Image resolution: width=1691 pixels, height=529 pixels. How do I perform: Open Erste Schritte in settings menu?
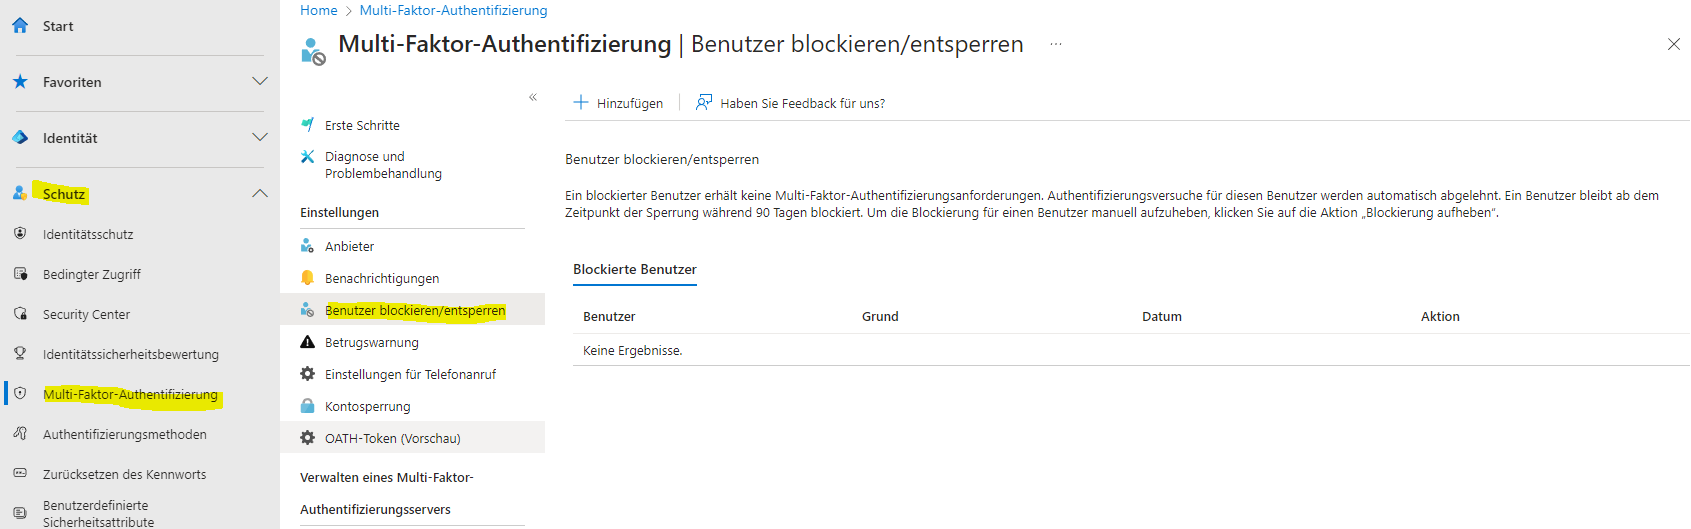pos(362,125)
